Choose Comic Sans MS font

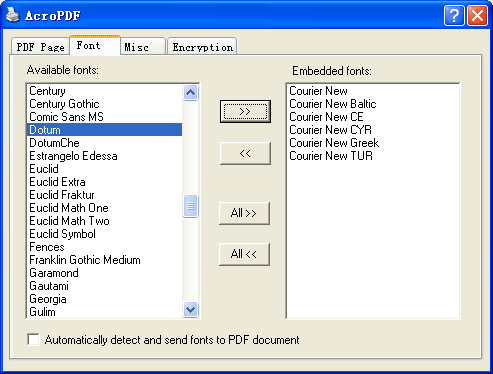point(104,117)
